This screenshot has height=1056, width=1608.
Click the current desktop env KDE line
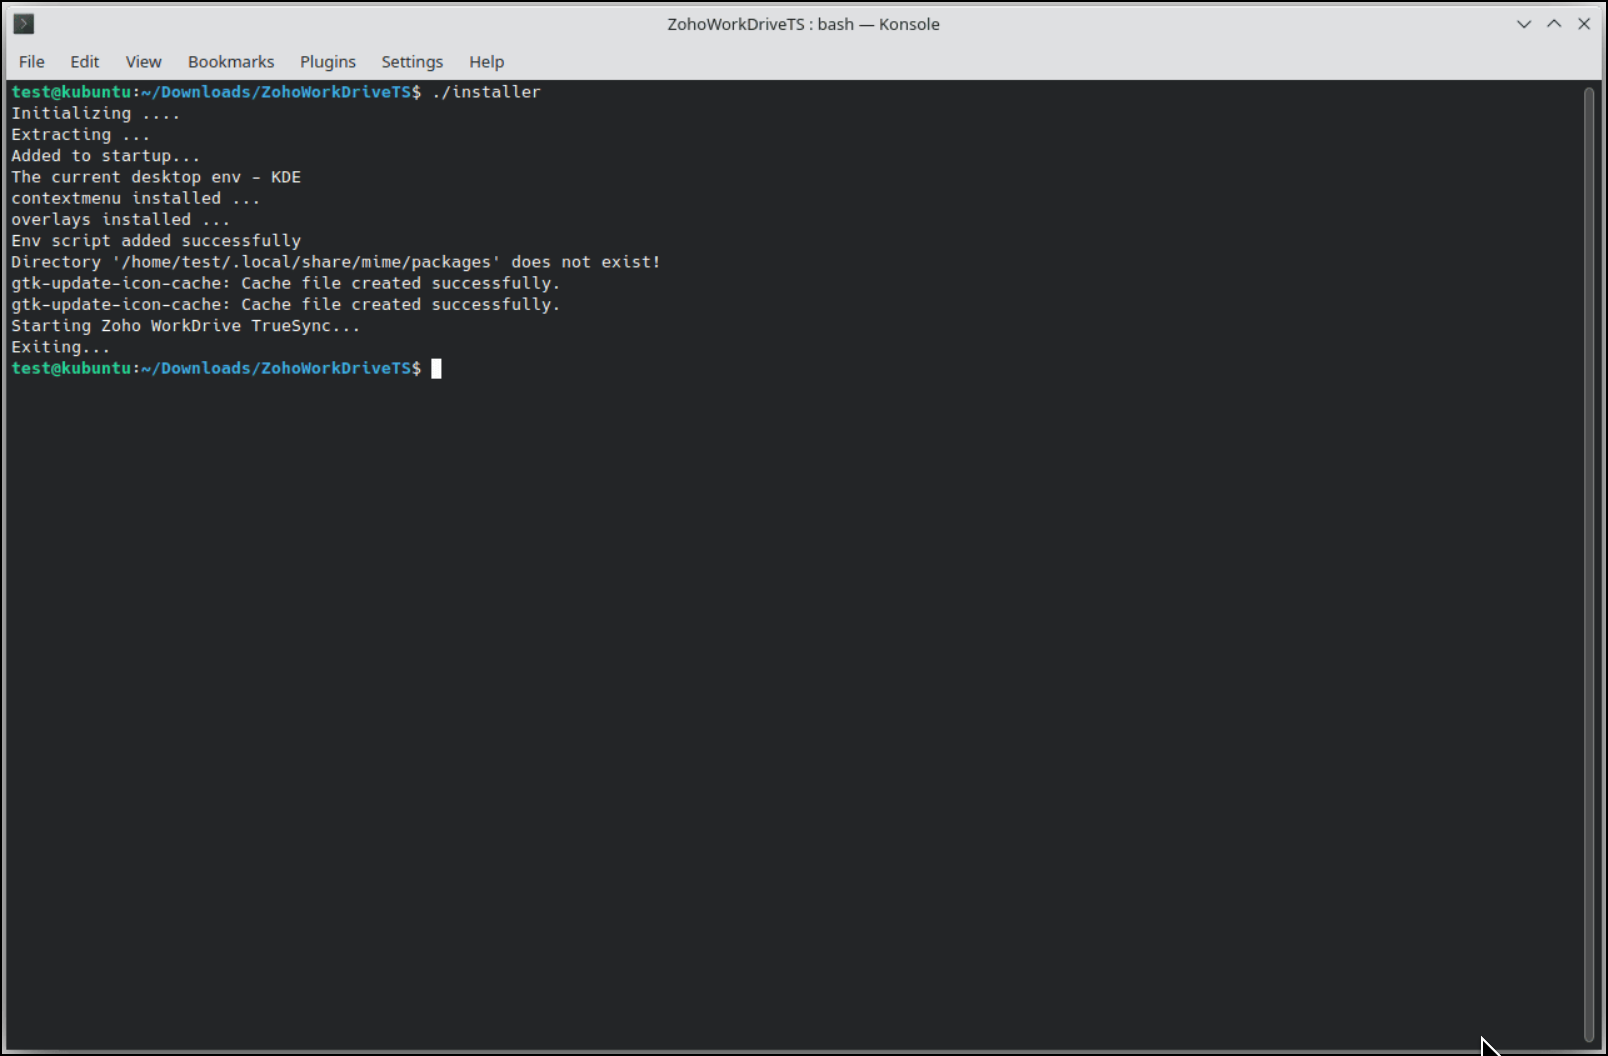[x=156, y=177]
